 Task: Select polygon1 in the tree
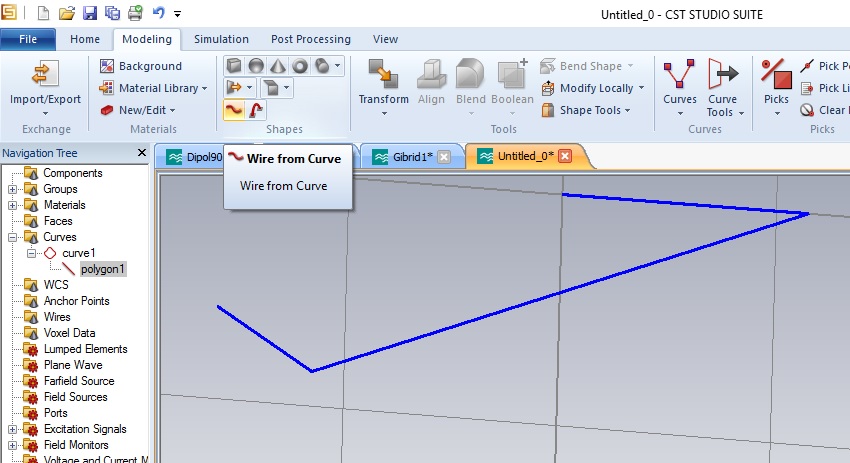click(102, 269)
